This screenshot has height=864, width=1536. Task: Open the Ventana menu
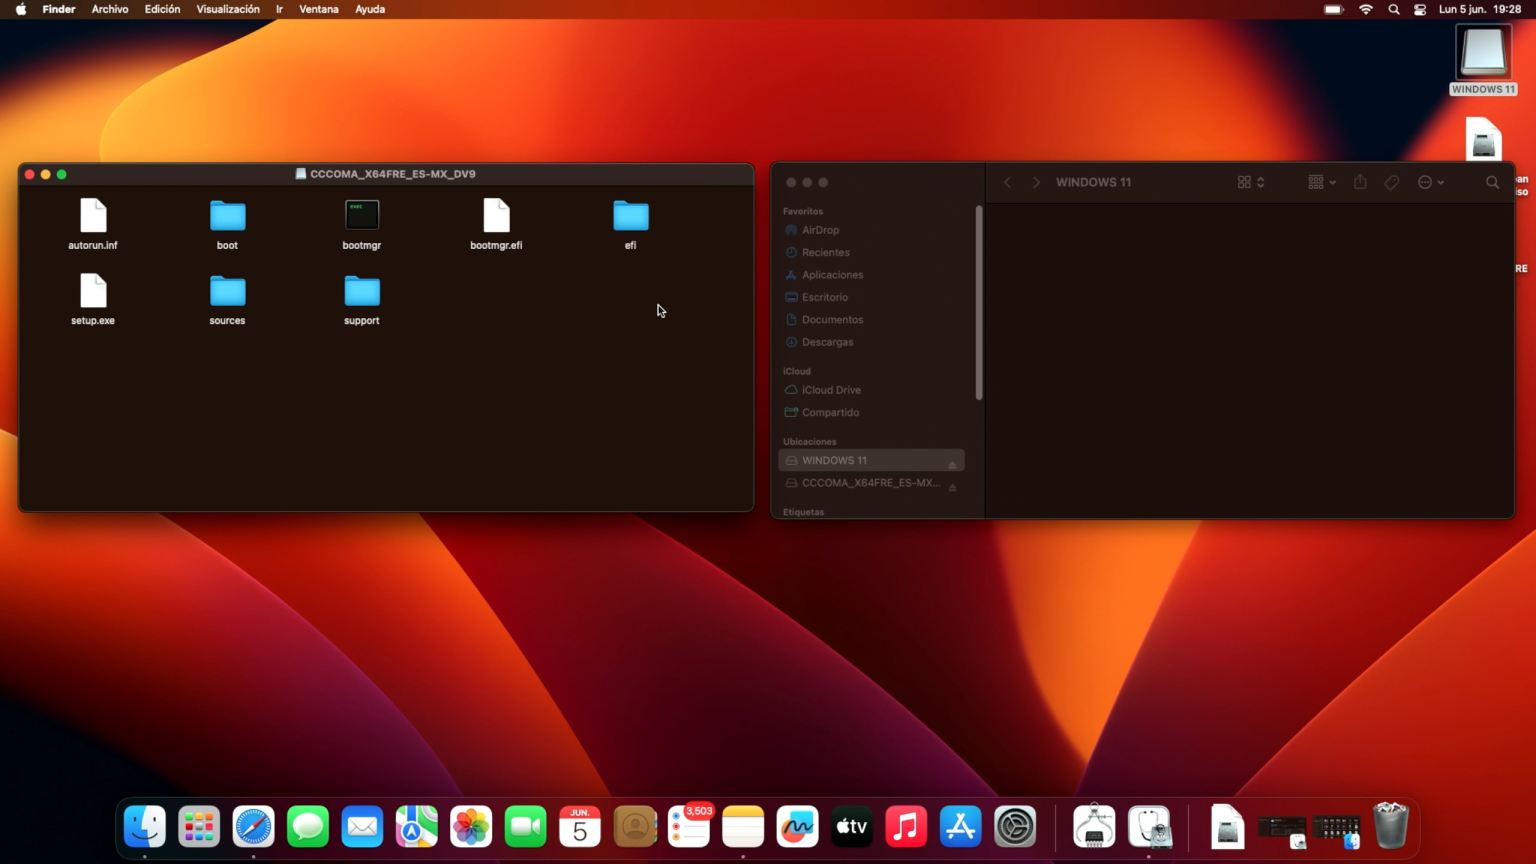319,9
